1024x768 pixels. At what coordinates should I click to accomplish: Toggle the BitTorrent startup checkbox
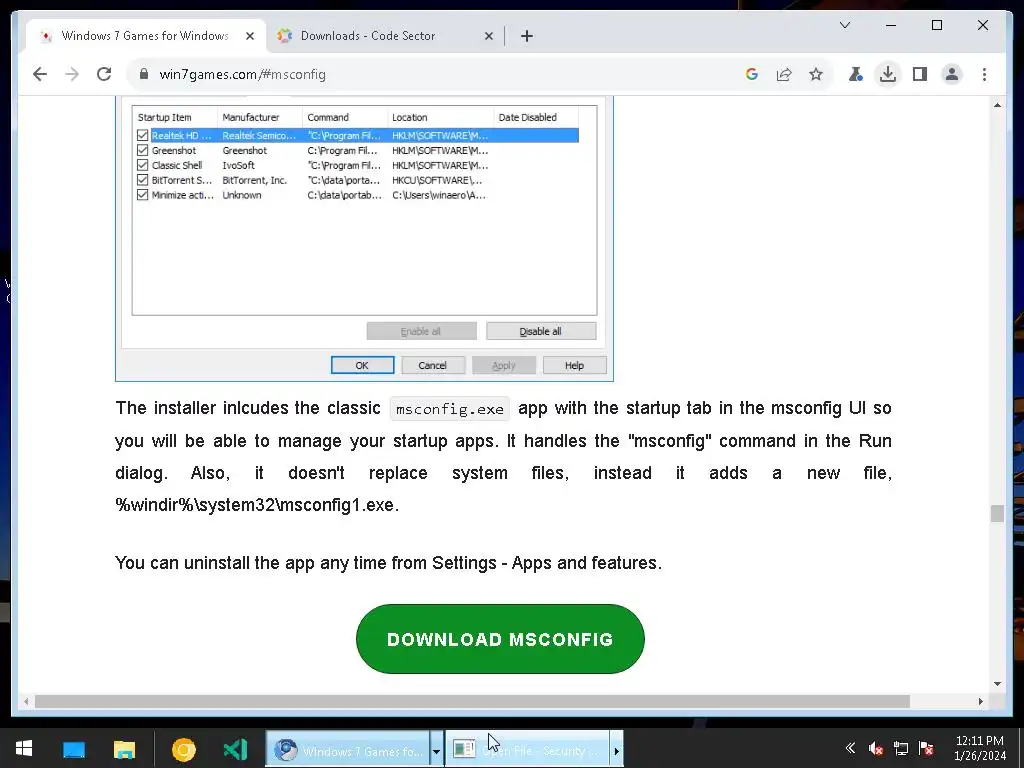(x=142, y=180)
